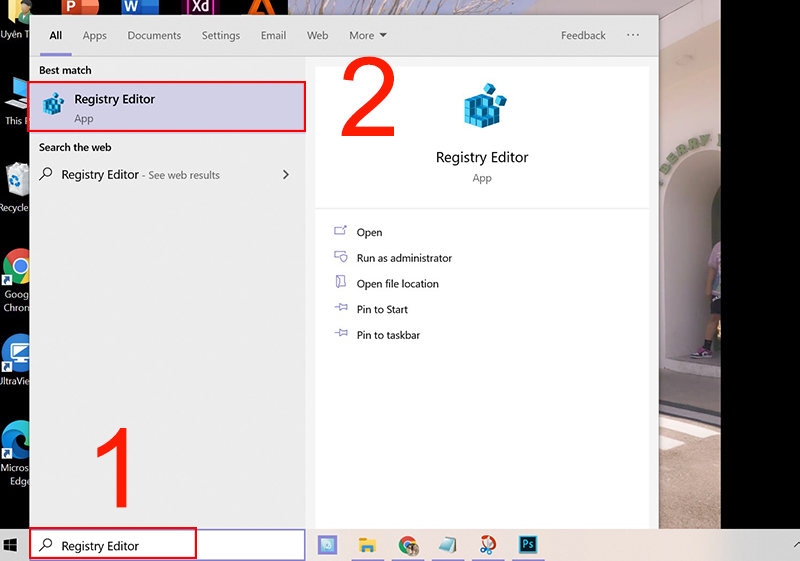Select the Recycle Bin desktop icon
Image resolution: width=800 pixels, height=561 pixels.
15,187
